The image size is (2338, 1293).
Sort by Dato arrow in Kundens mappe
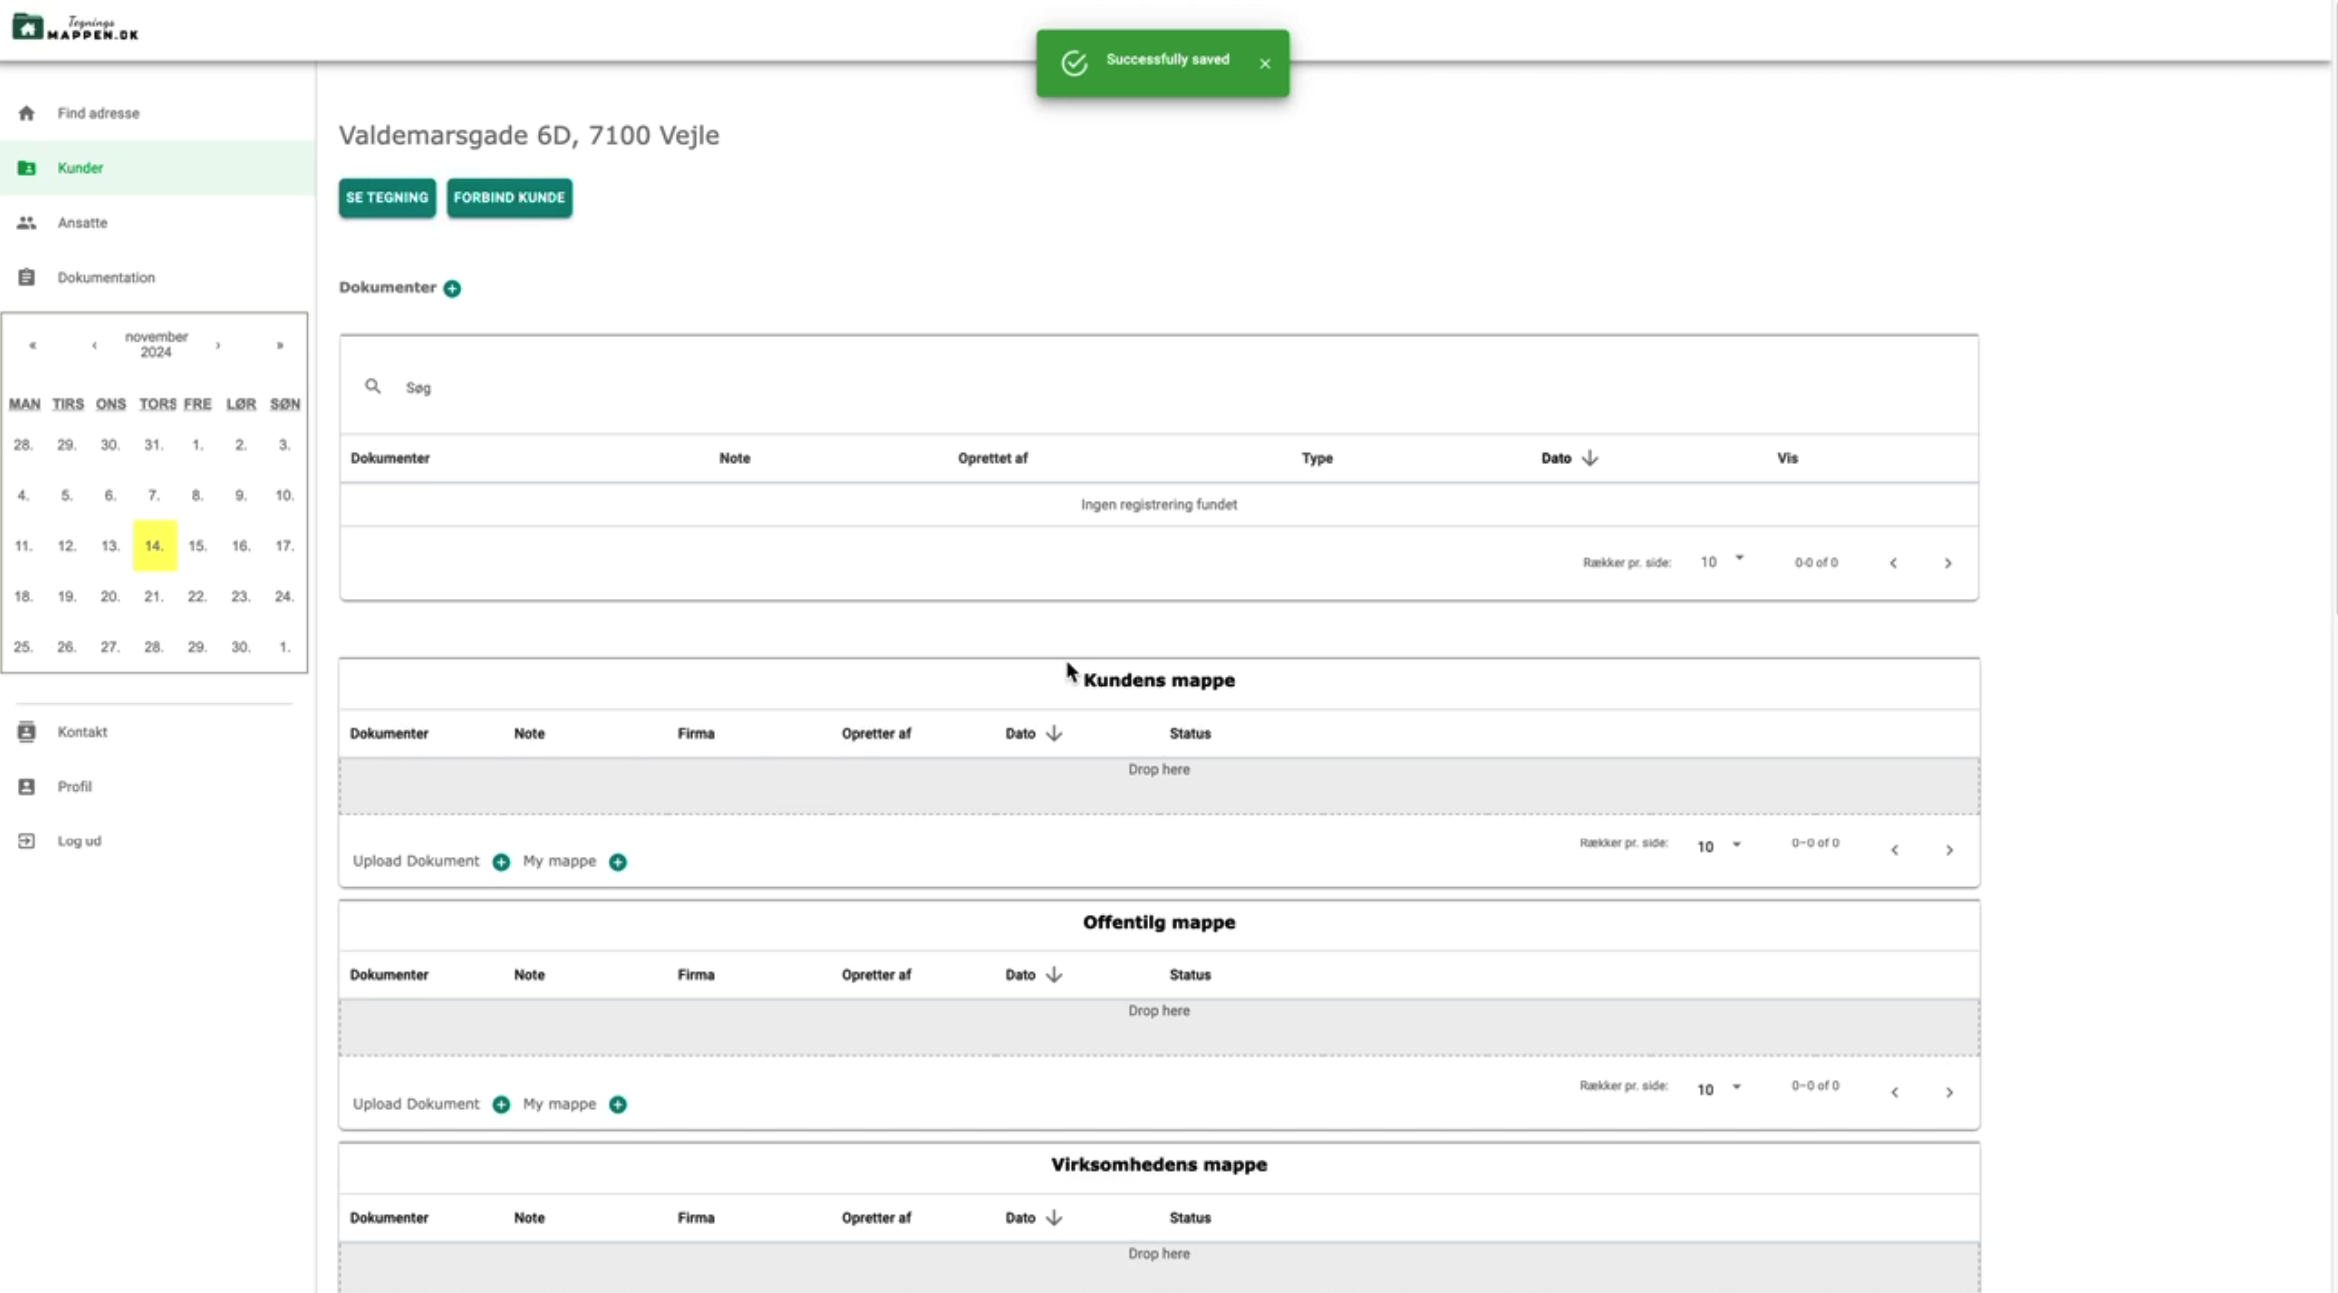point(1054,733)
